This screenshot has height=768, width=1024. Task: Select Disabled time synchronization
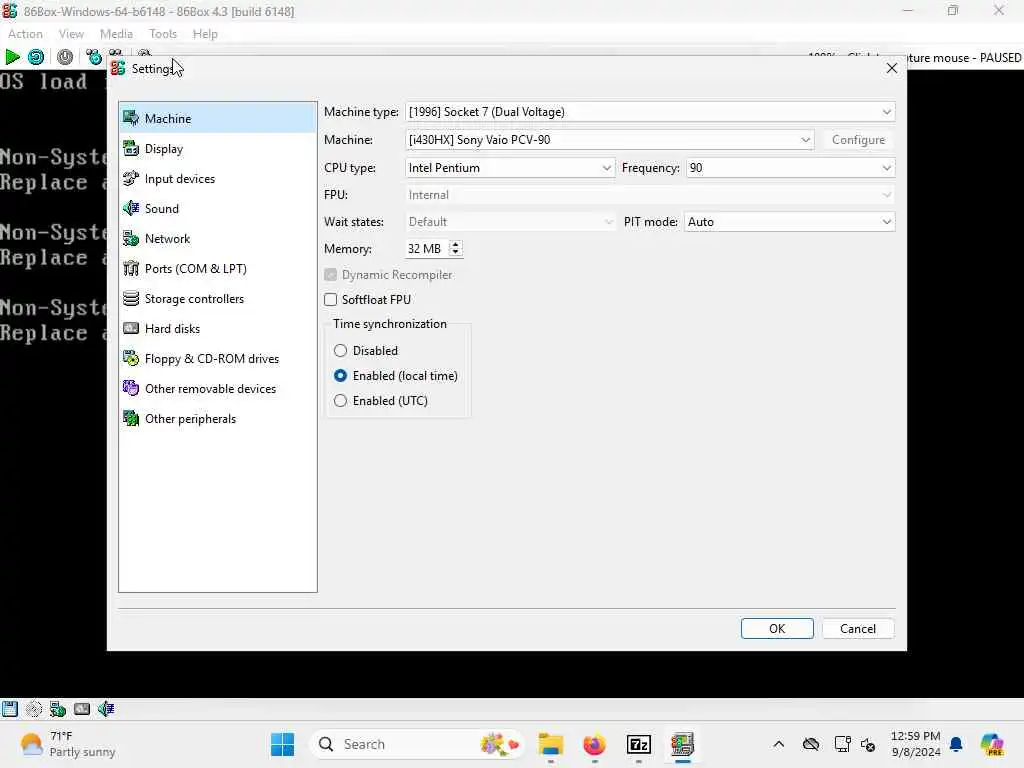[x=340, y=351]
